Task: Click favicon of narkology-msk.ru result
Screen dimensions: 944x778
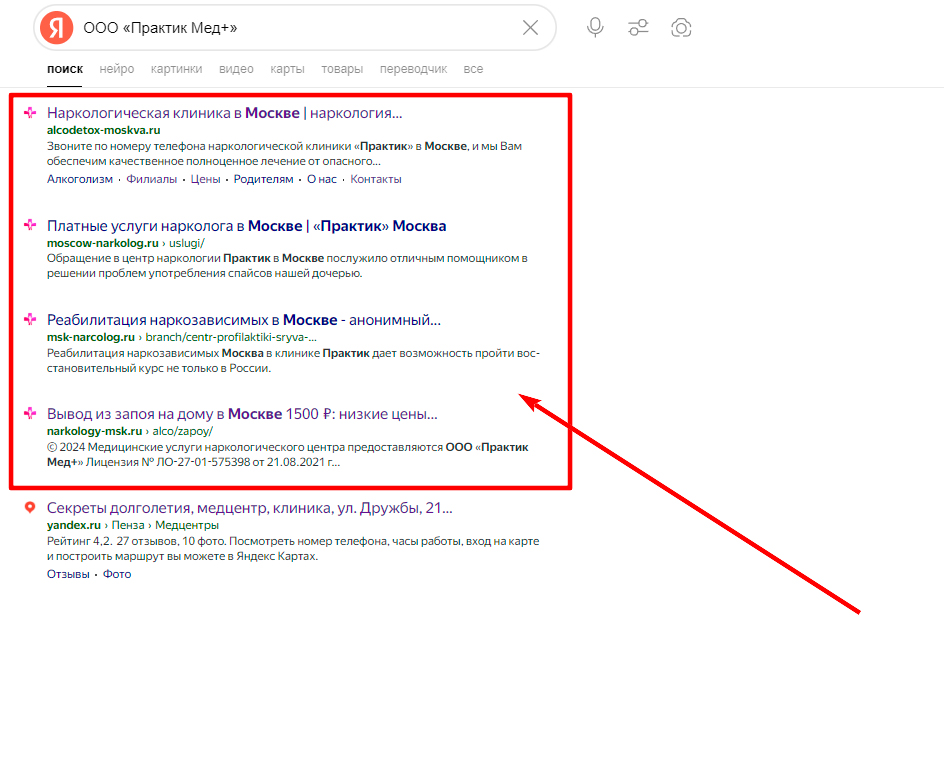Action: (x=30, y=414)
